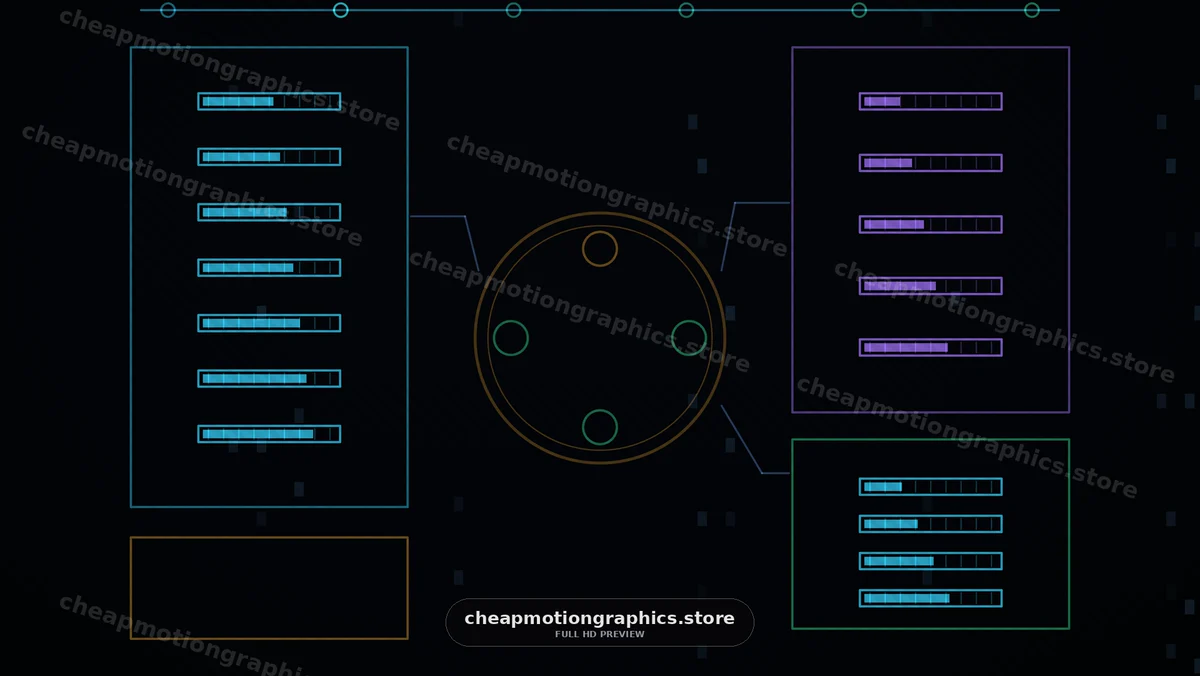This screenshot has height=676, width=1200.
Task: Select the orange circle atop the central dial
Action: tap(600, 249)
